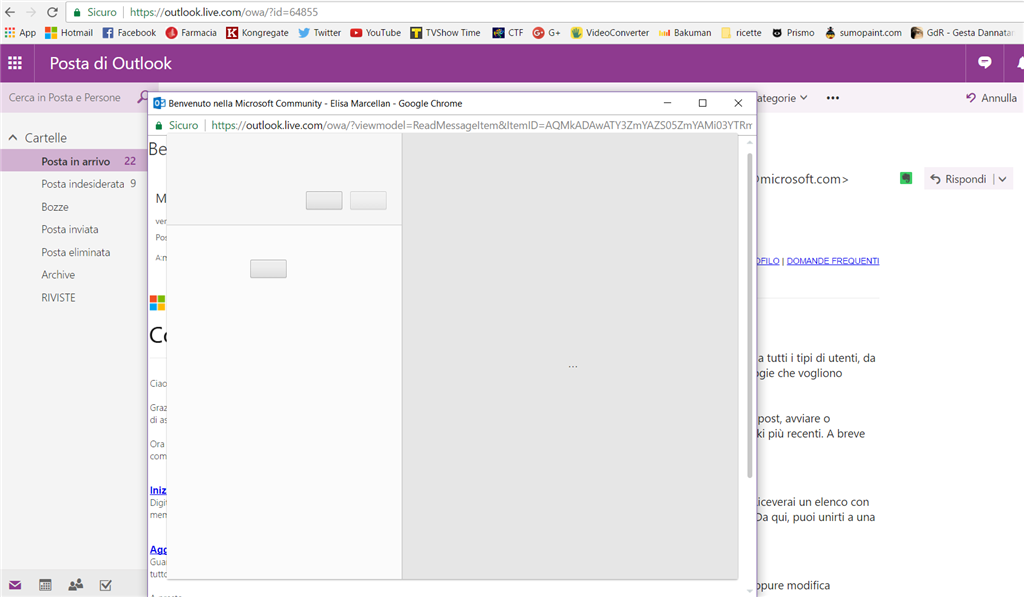The height and width of the screenshot is (597, 1024).
Task: Click the Posta di Outlook title
Action: click(110, 63)
